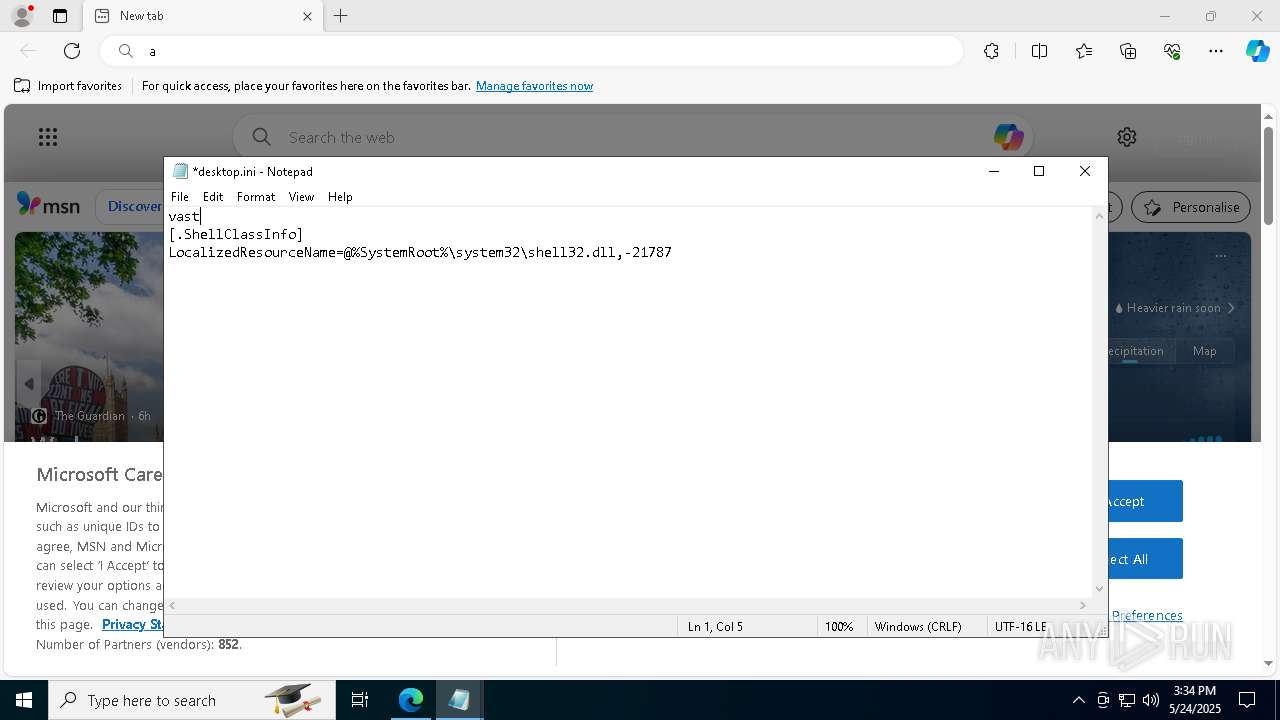The height and width of the screenshot is (720, 1280).
Task: Click Notepad horizontal scrollbar right arrow
Action: coord(1082,606)
